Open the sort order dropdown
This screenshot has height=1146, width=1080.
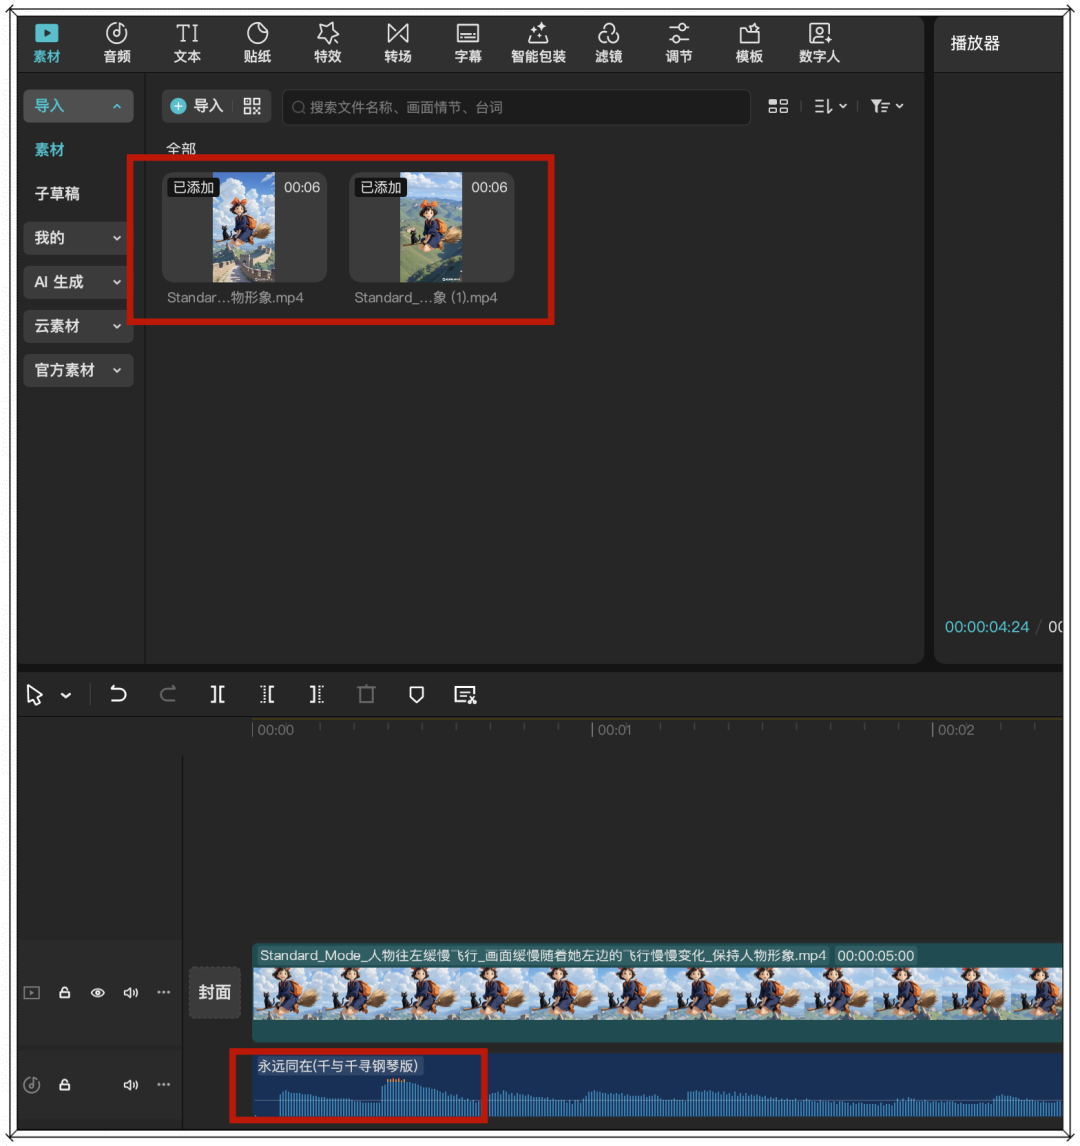tap(830, 107)
